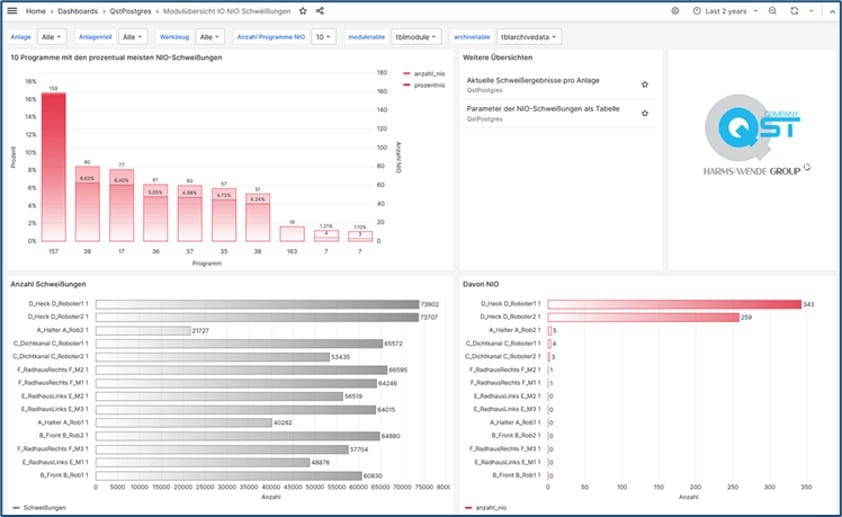This screenshot has width=842, height=517.
Task: Open 'Parameter der NIO-Schweißungen als Tabelle' link
Action: pyautogui.click(x=543, y=109)
